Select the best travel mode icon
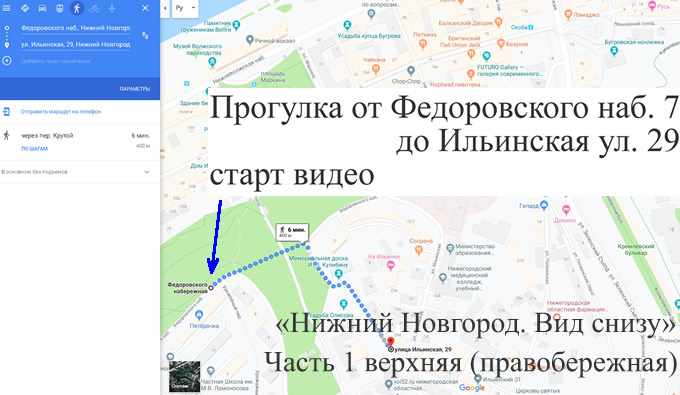The height and width of the screenshot is (395, 680). click(25, 8)
